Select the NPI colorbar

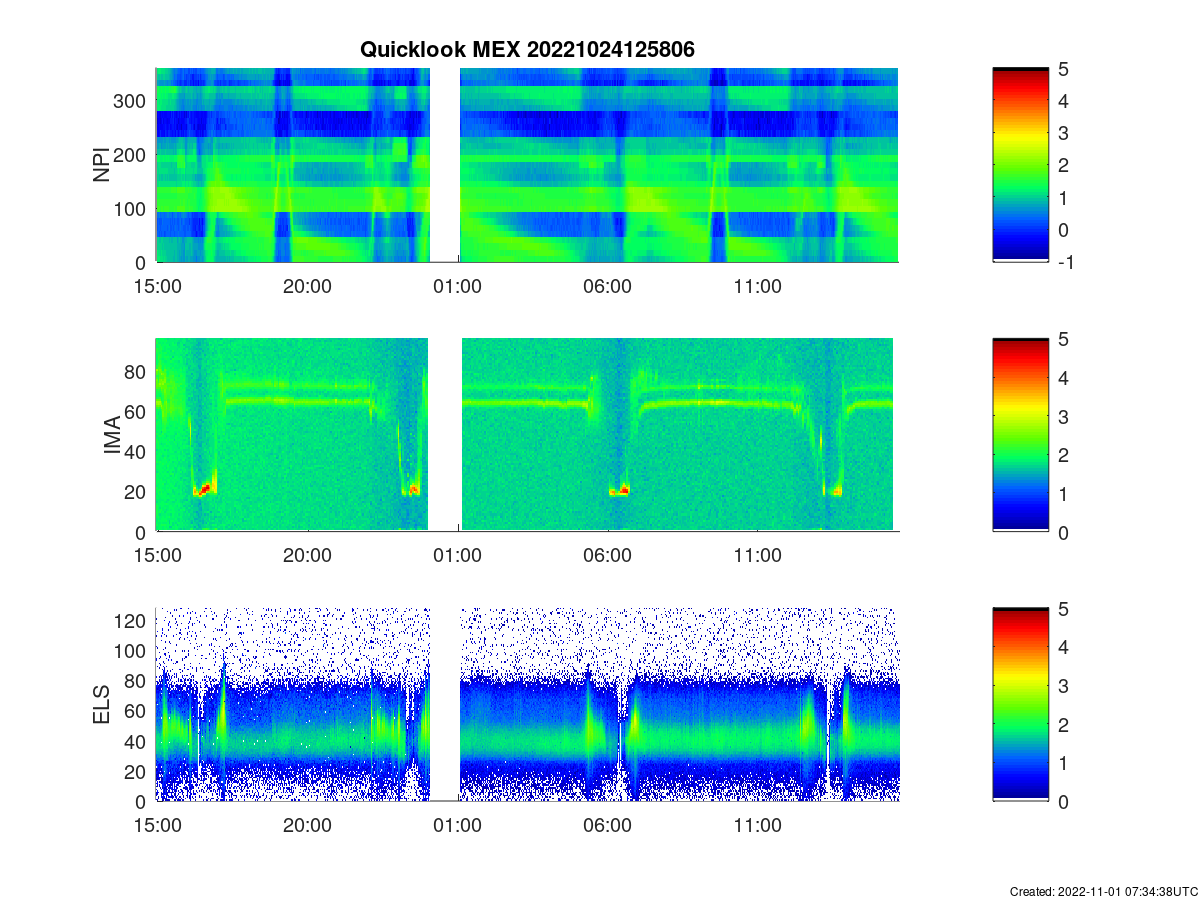click(1020, 165)
